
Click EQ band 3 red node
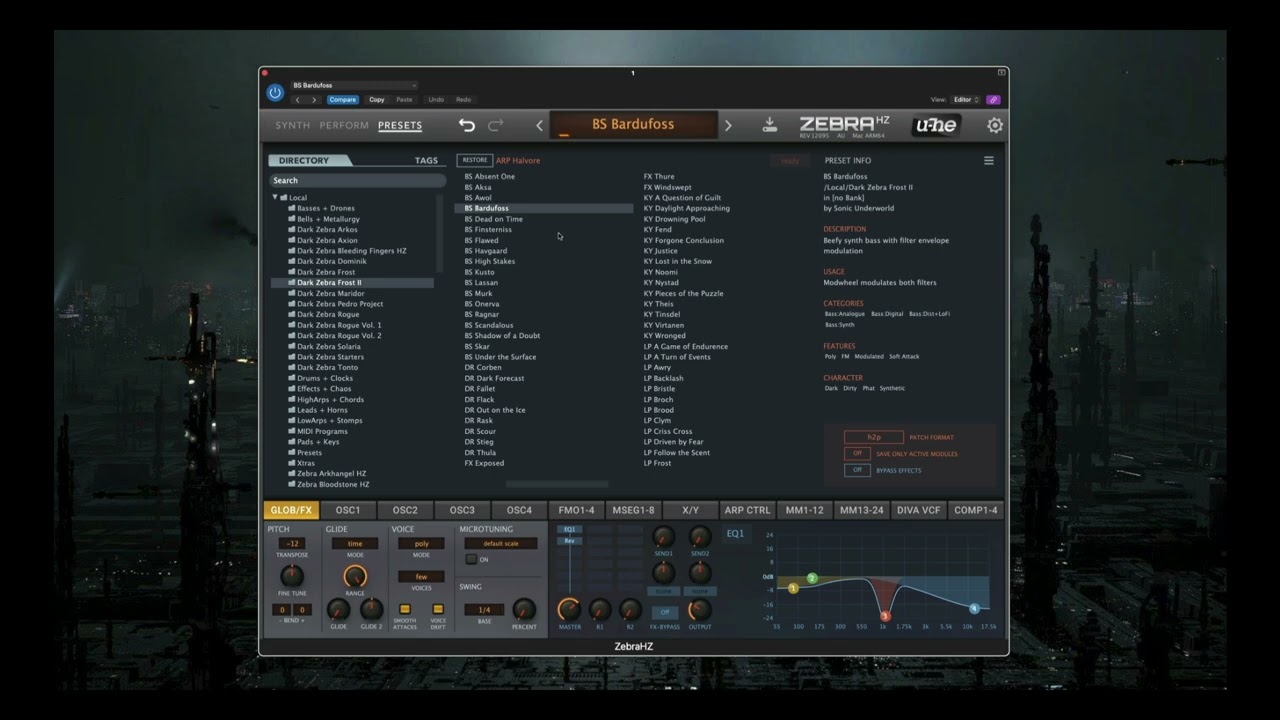click(885, 617)
